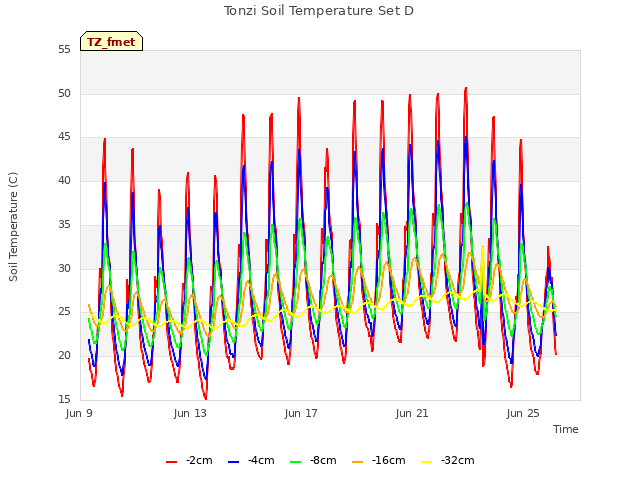This screenshot has height=480, width=640.
Task: Toggle the -16cm series in the legend
Action: (379, 461)
